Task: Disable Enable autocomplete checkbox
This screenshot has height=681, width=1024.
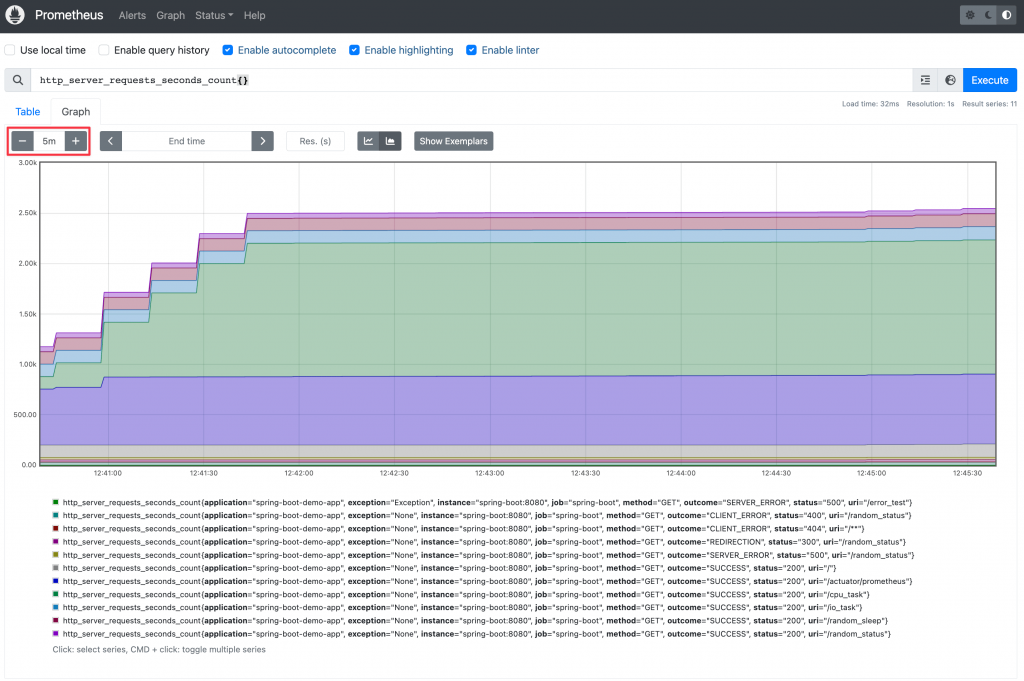Action: [x=227, y=50]
